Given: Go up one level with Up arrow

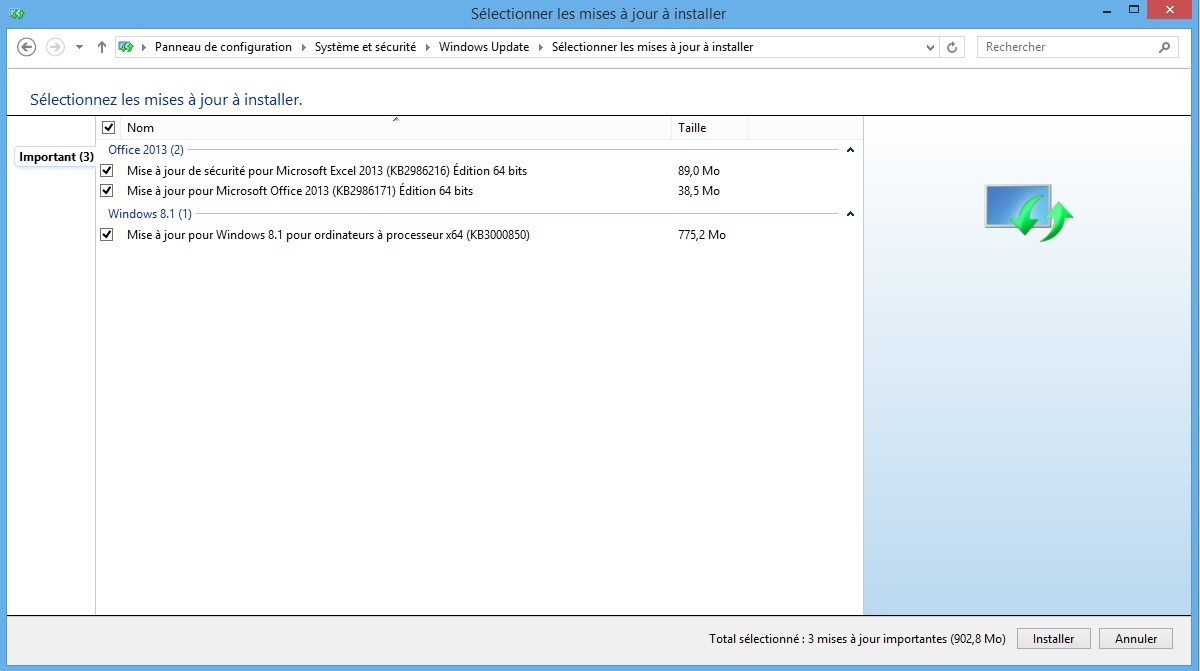Looking at the screenshot, I should pyautogui.click(x=102, y=47).
